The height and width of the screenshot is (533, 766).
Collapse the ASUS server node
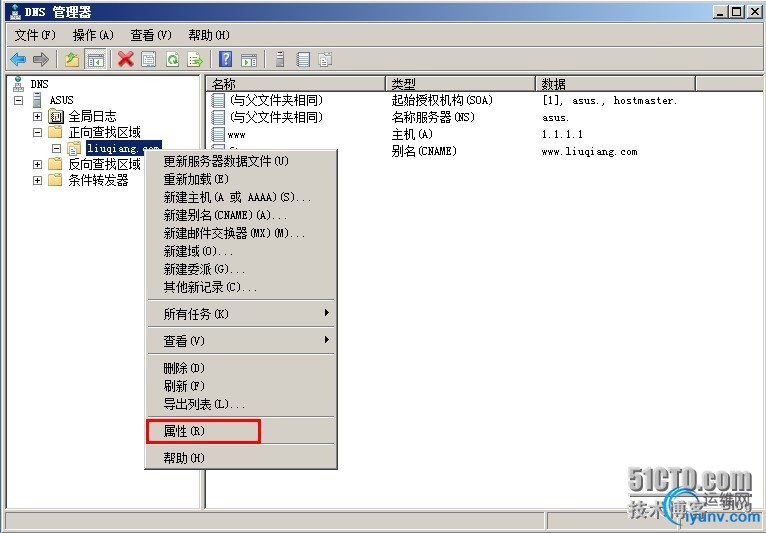tap(19, 101)
